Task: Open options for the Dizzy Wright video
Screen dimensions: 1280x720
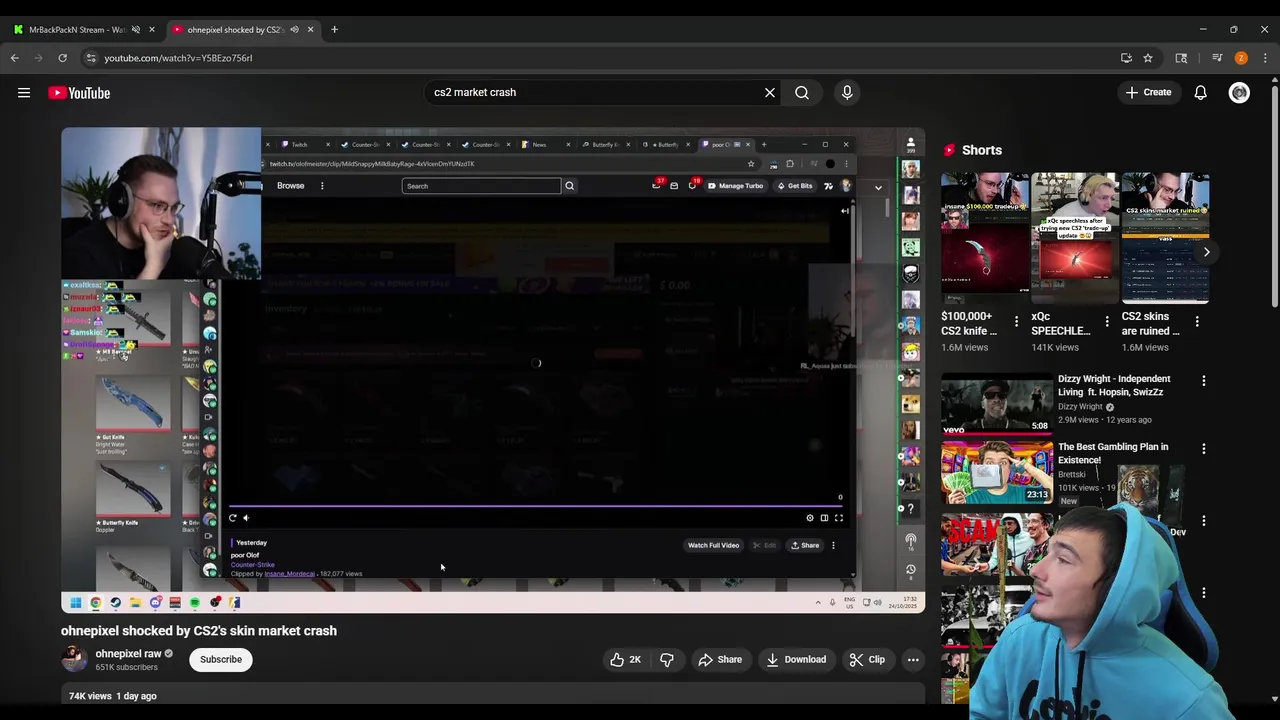Action: pyautogui.click(x=1204, y=381)
